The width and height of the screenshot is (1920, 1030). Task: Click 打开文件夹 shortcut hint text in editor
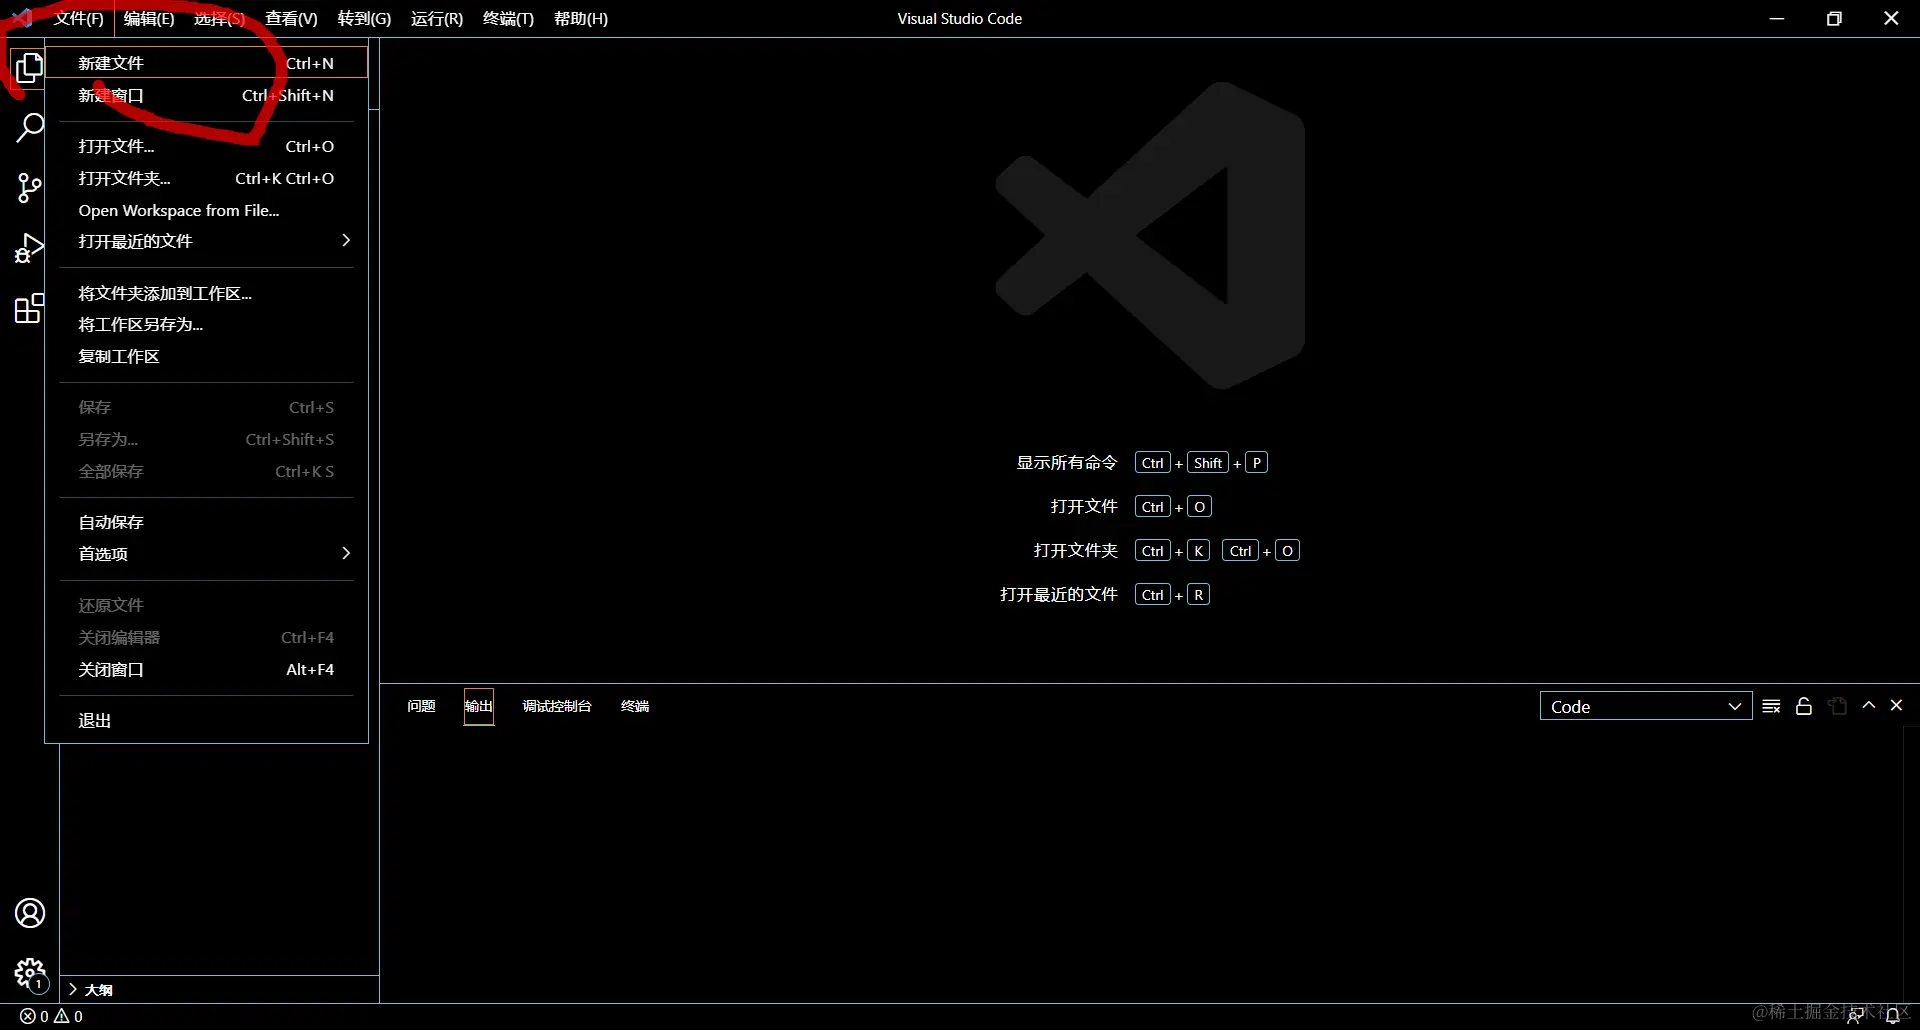pyautogui.click(x=1076, y=551)
